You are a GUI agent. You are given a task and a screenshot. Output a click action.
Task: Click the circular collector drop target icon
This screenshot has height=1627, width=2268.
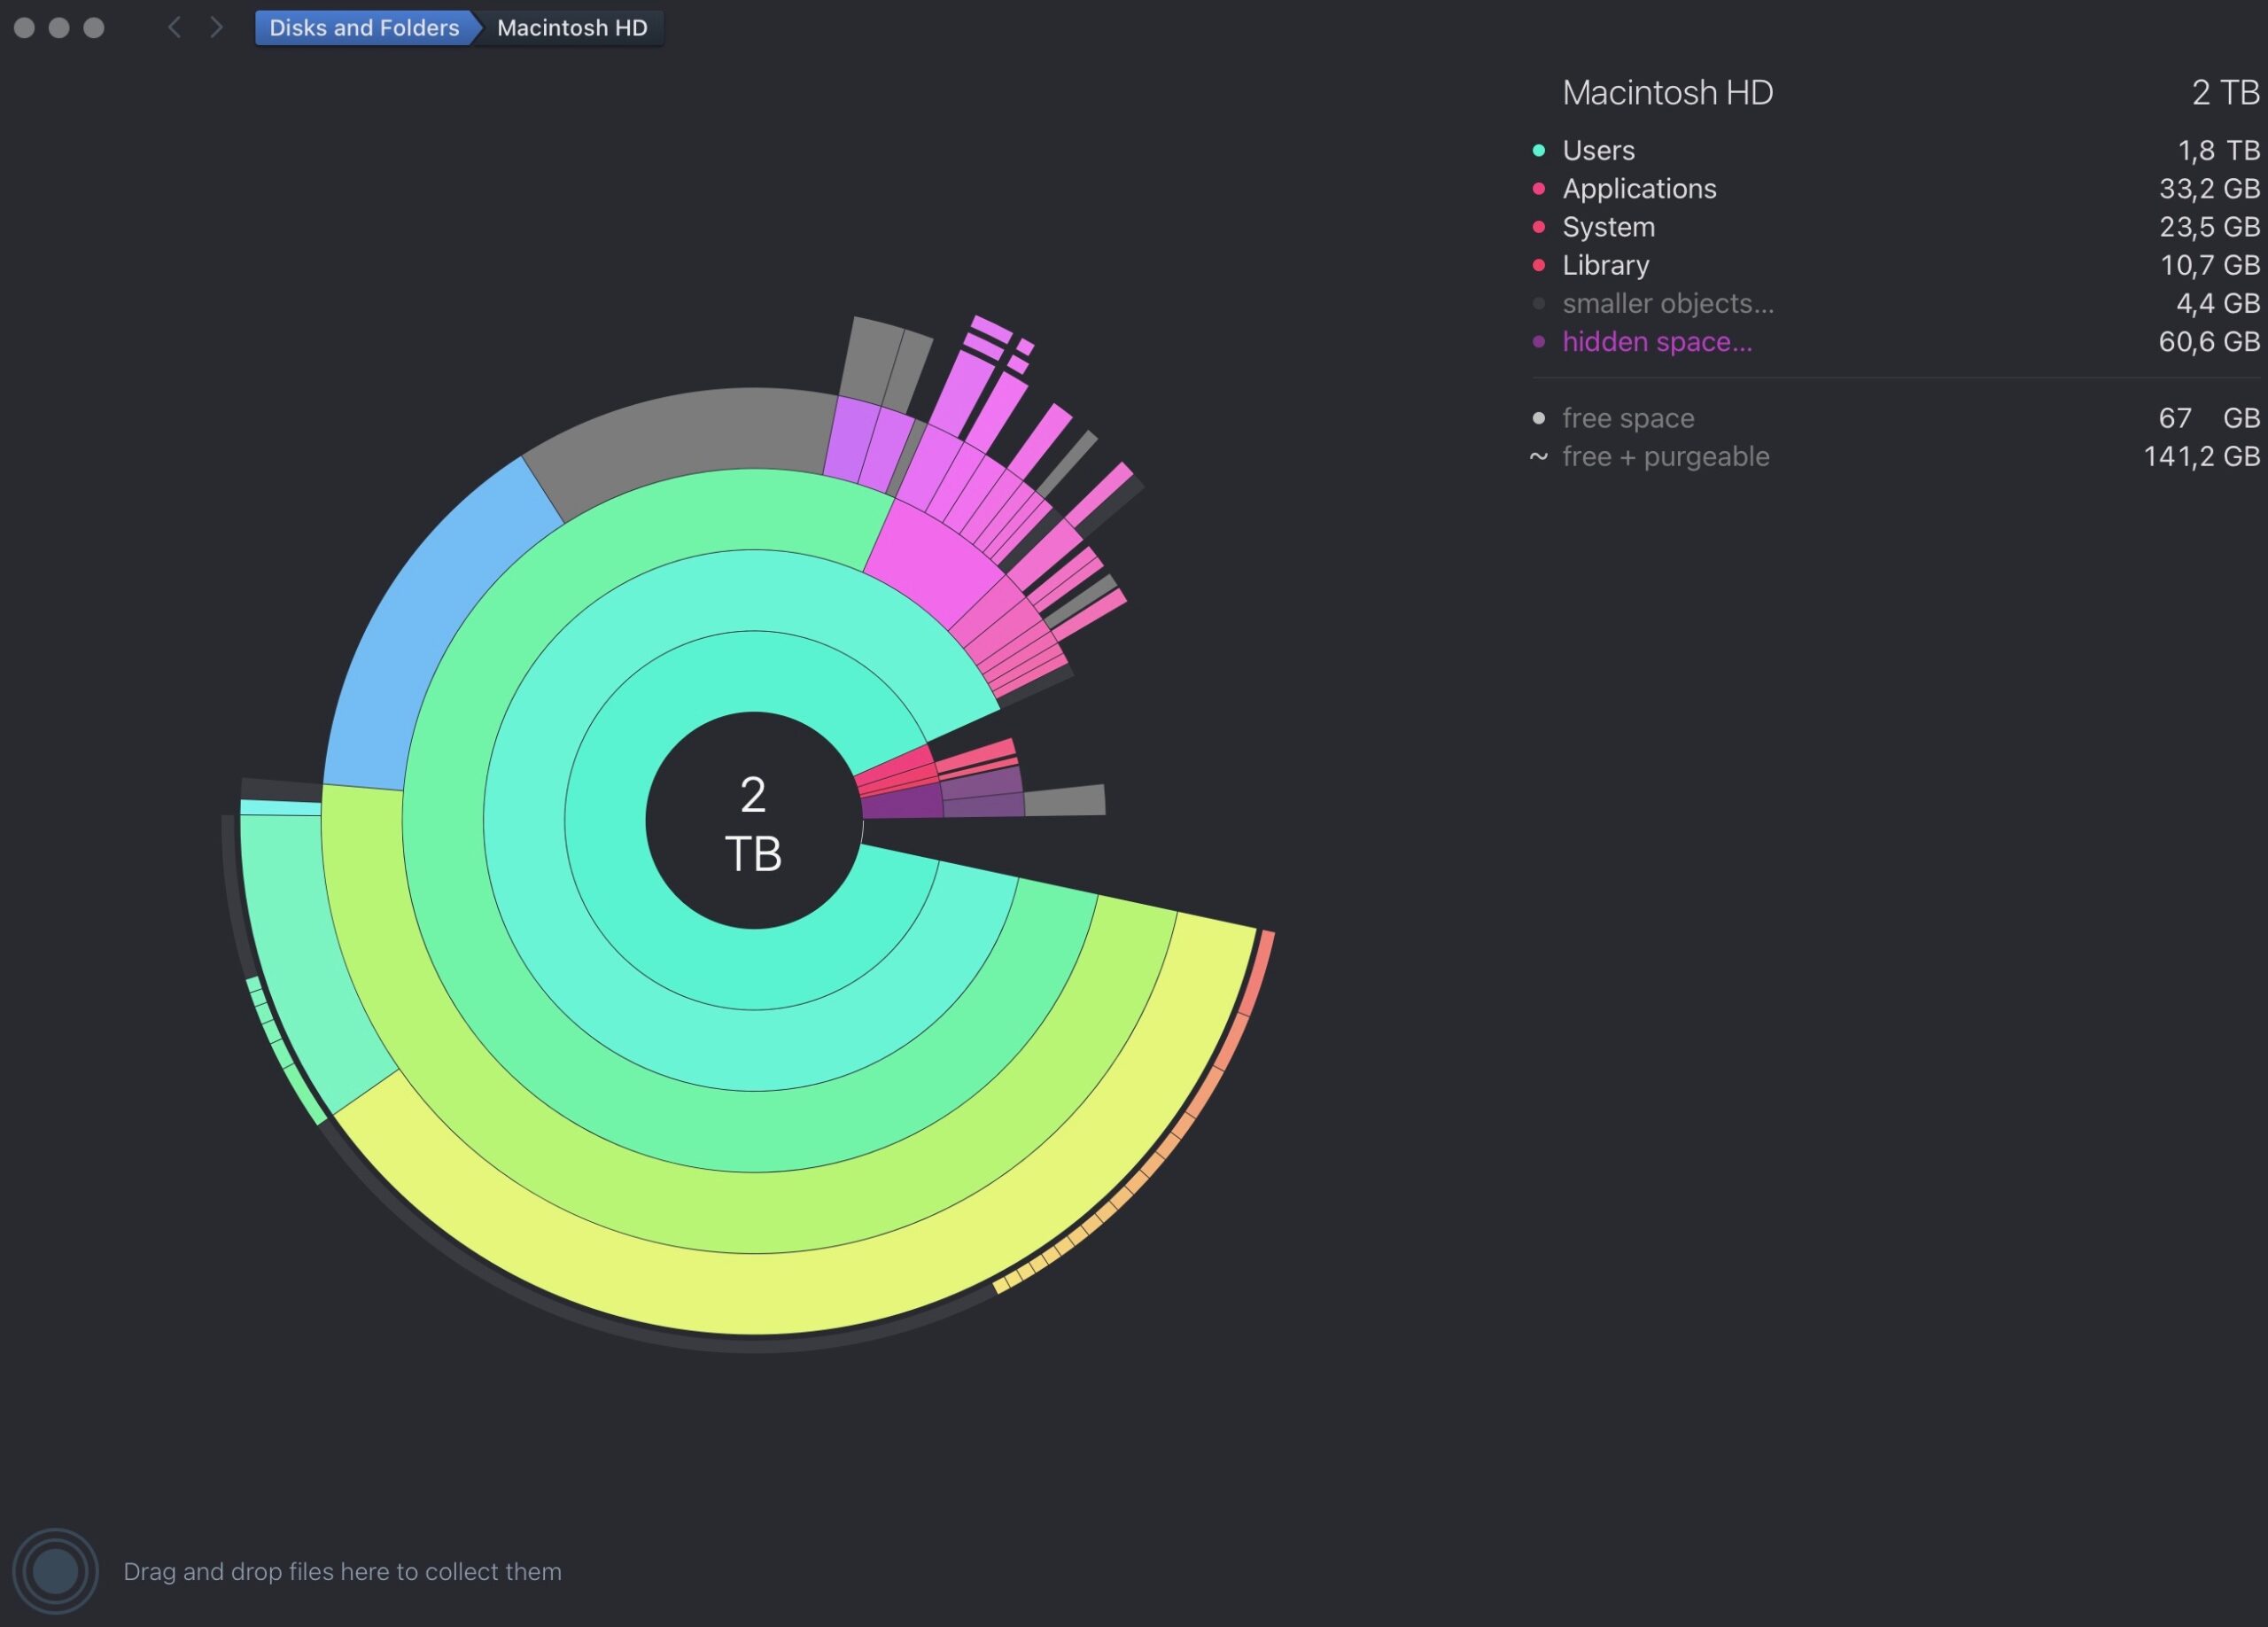[55, 1570]
